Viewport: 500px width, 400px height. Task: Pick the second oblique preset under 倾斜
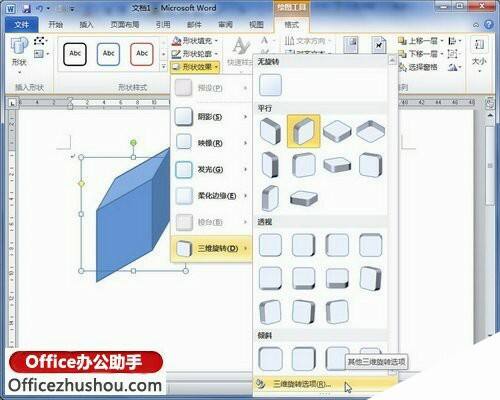coord(304,359)
